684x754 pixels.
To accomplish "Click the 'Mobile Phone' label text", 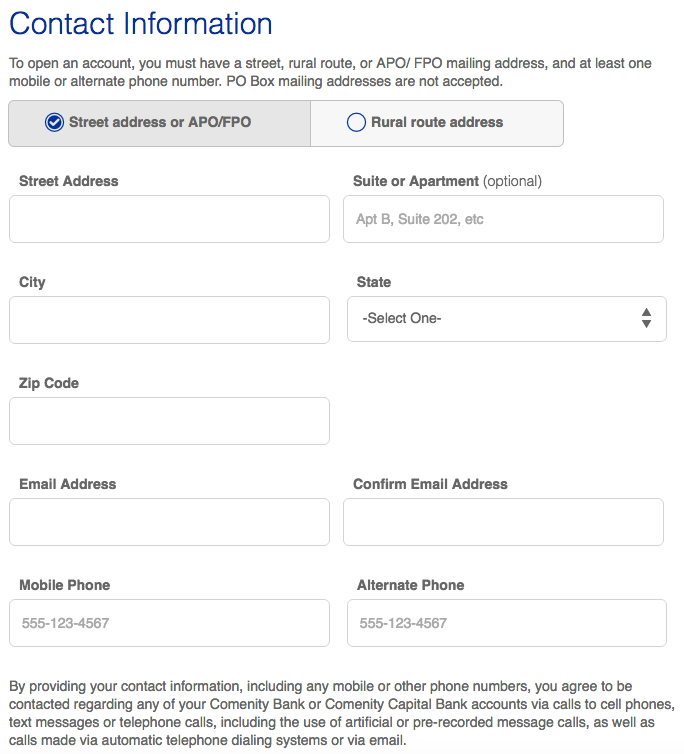I will click(x=64, y=585).
